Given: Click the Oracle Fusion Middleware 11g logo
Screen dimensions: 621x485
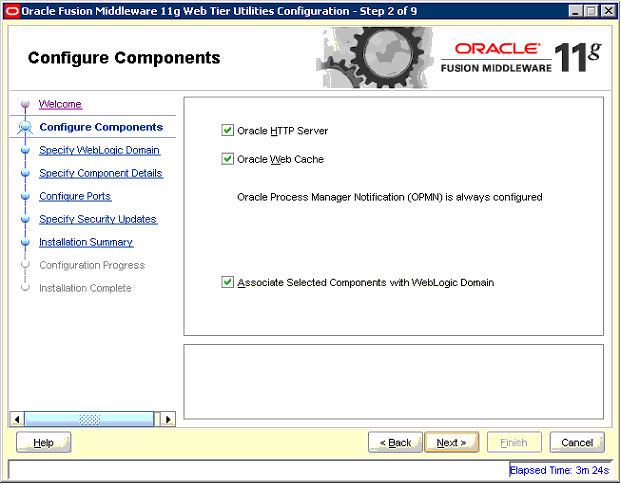Looking at the screenshot, I should coord(521,58).
